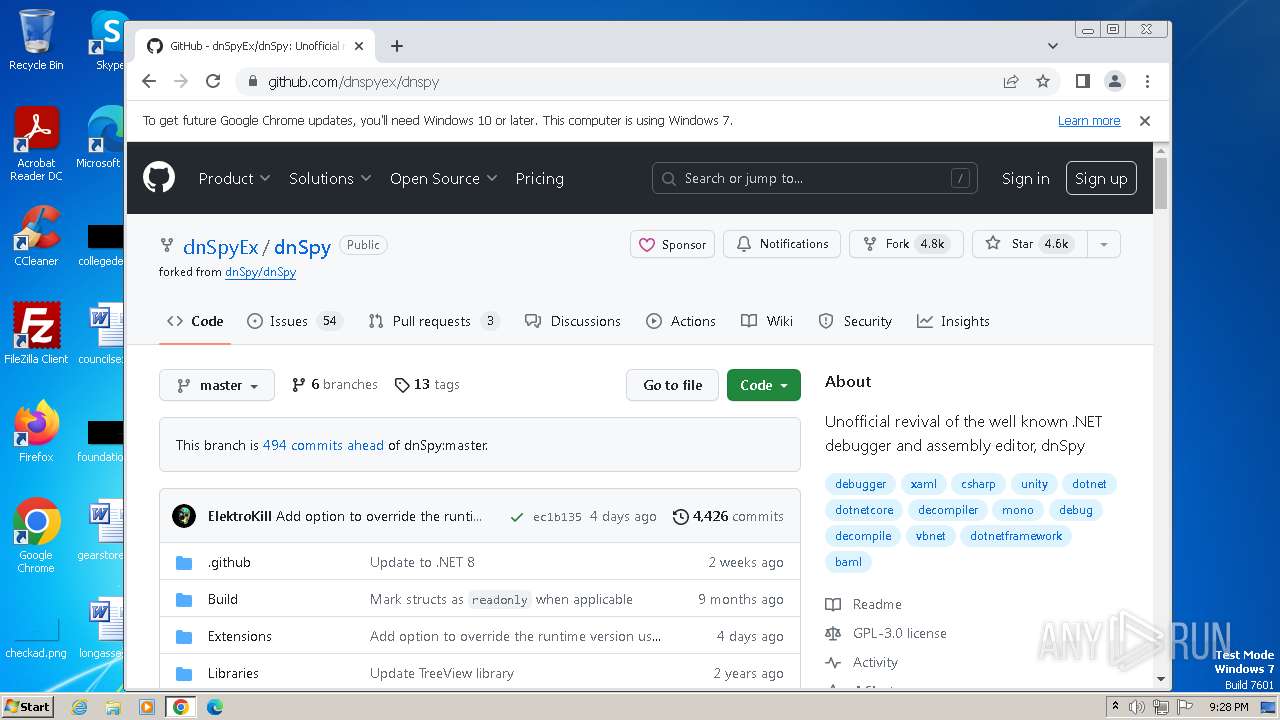Screen dimensions: 1280x720
Task: Expand the Solutions menu
Action: [x=330, y=178]
